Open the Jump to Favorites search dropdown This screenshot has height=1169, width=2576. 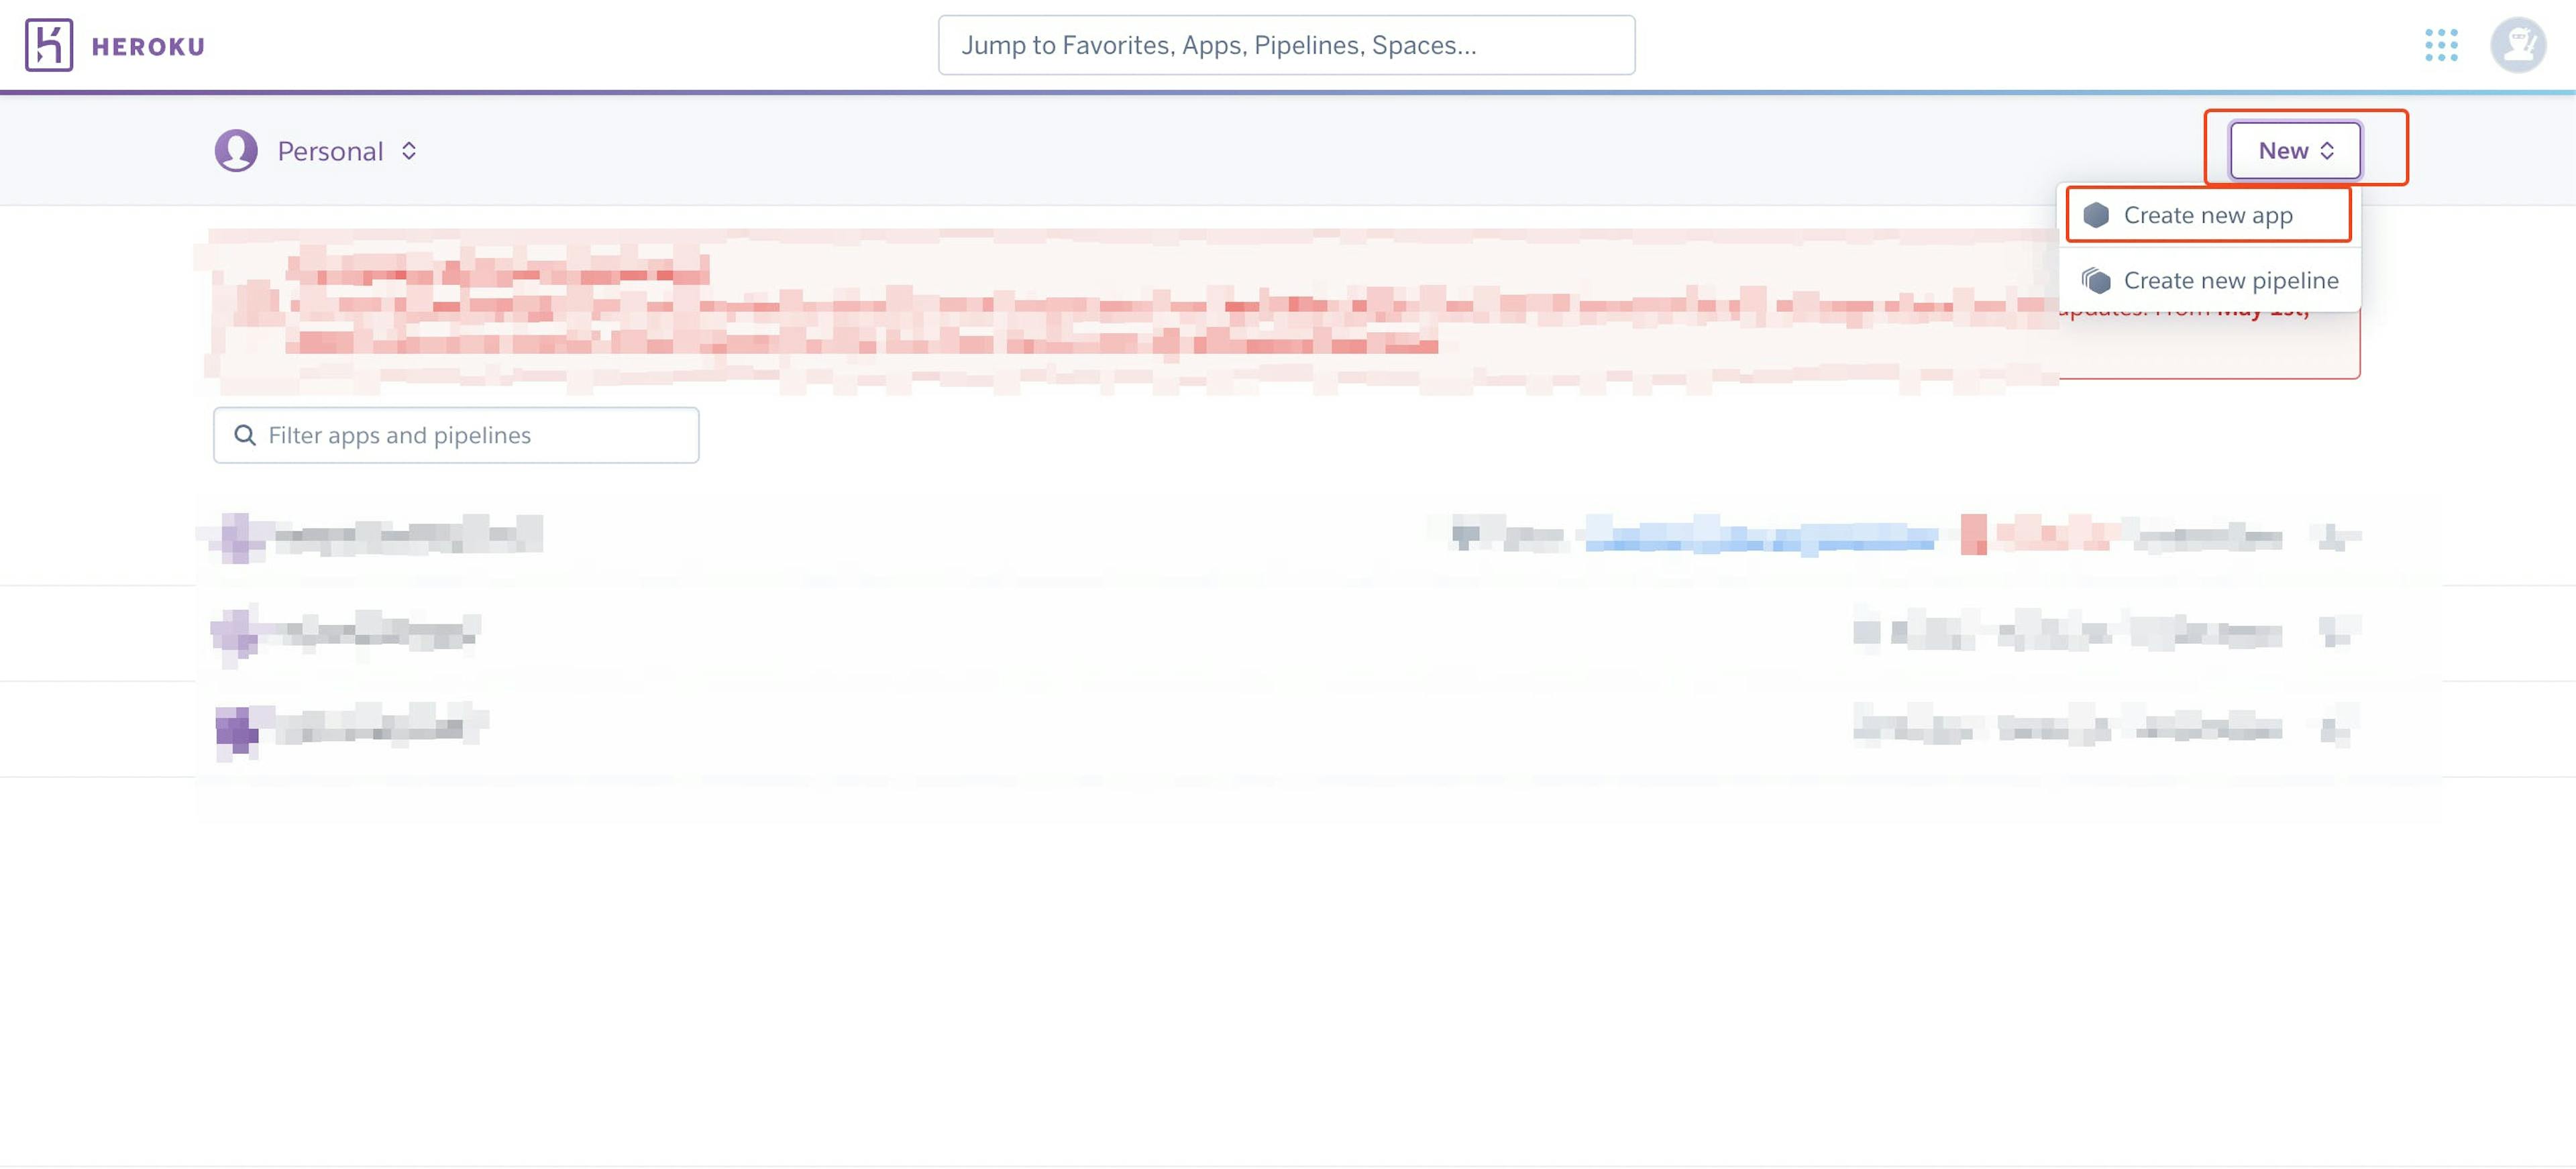point(1287,44)
